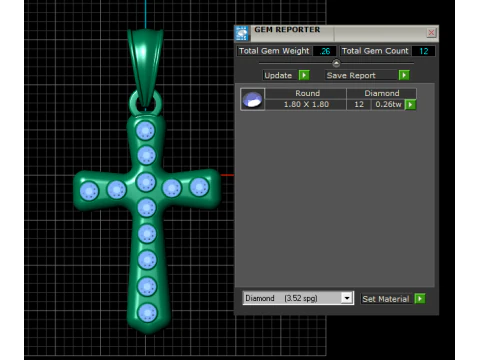This screenshot has width=480, height=360.
Task: Collapse the panel with the round arrow handle
Action: click(336, 63)
